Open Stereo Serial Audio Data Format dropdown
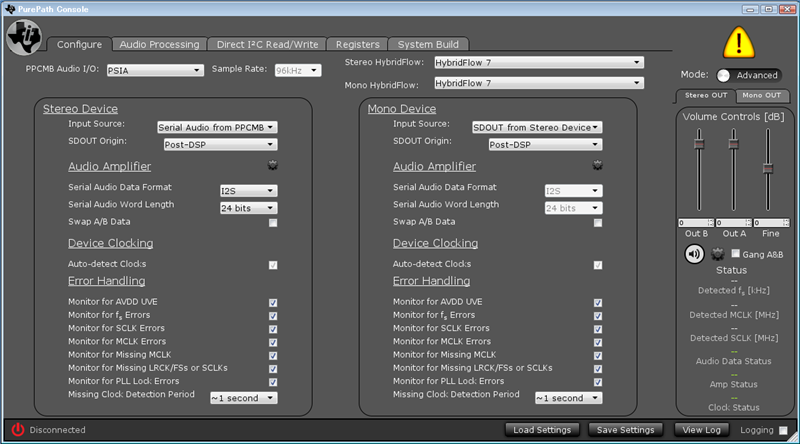This screenshot has width=800, height=444. coord(248,191)
